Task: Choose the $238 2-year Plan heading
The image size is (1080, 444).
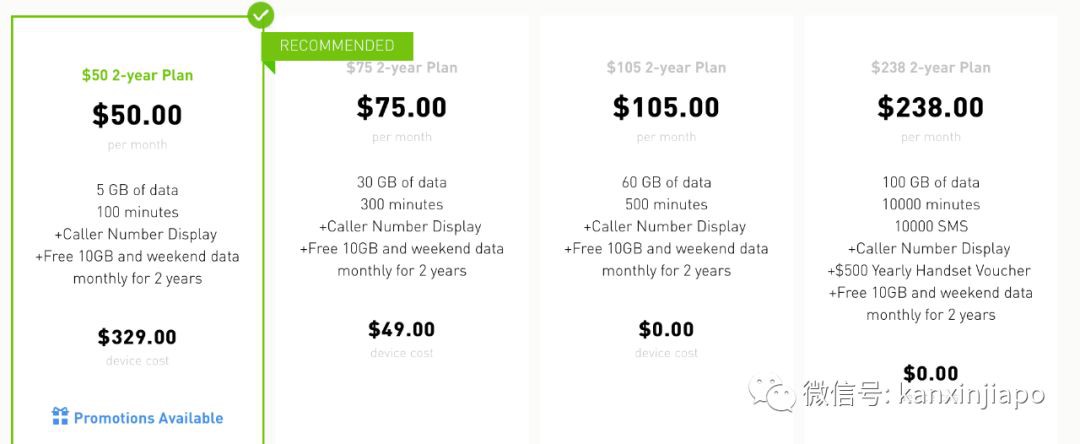Action: pos(930,68)
